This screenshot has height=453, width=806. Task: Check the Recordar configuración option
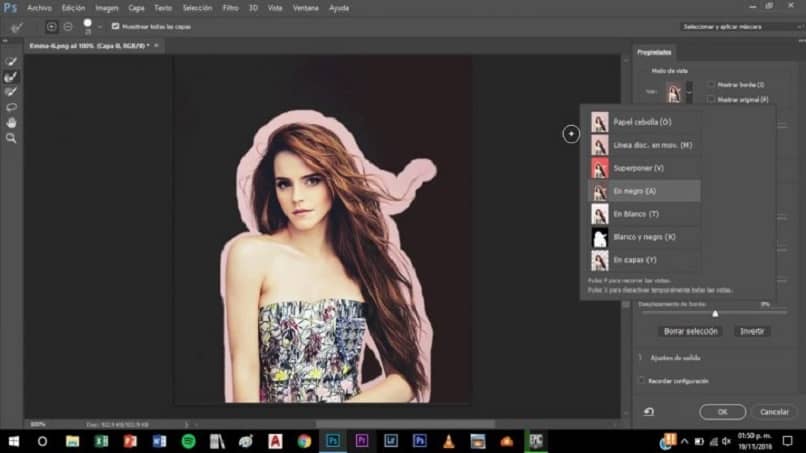coord(641,381)
